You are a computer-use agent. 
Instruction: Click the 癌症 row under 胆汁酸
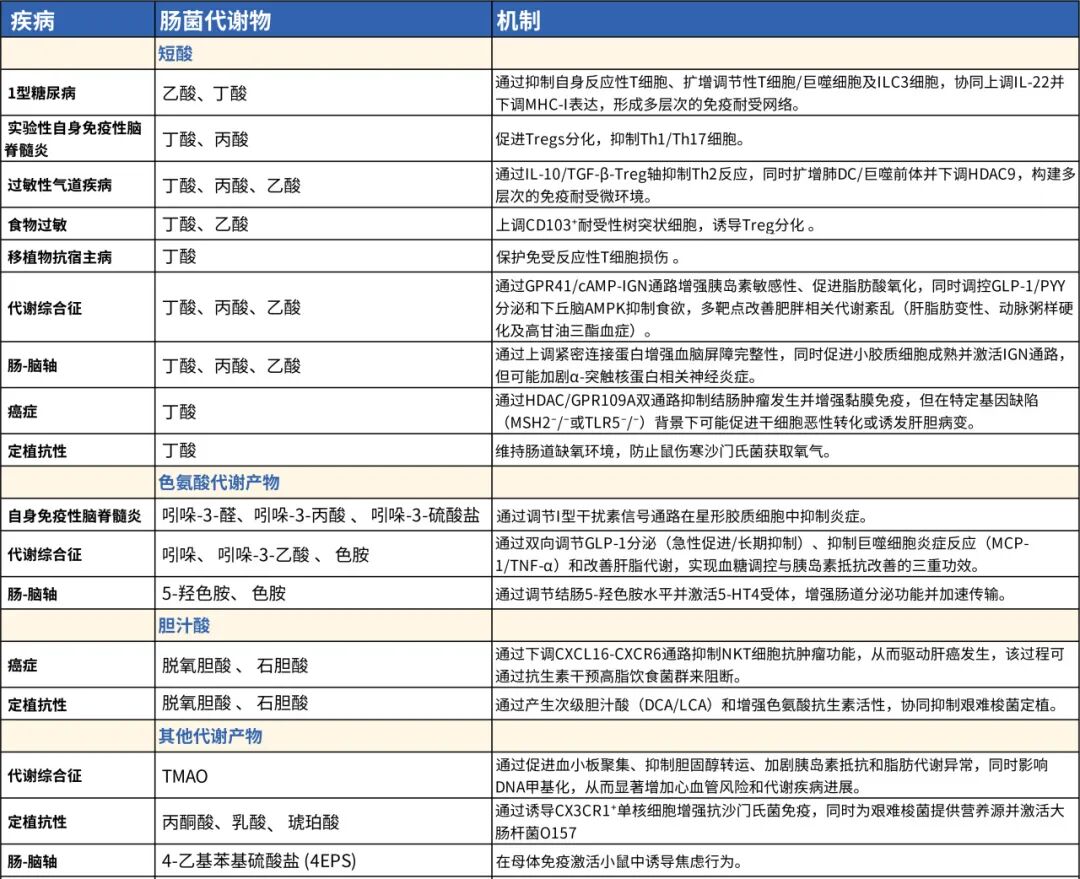coord(28,664)
